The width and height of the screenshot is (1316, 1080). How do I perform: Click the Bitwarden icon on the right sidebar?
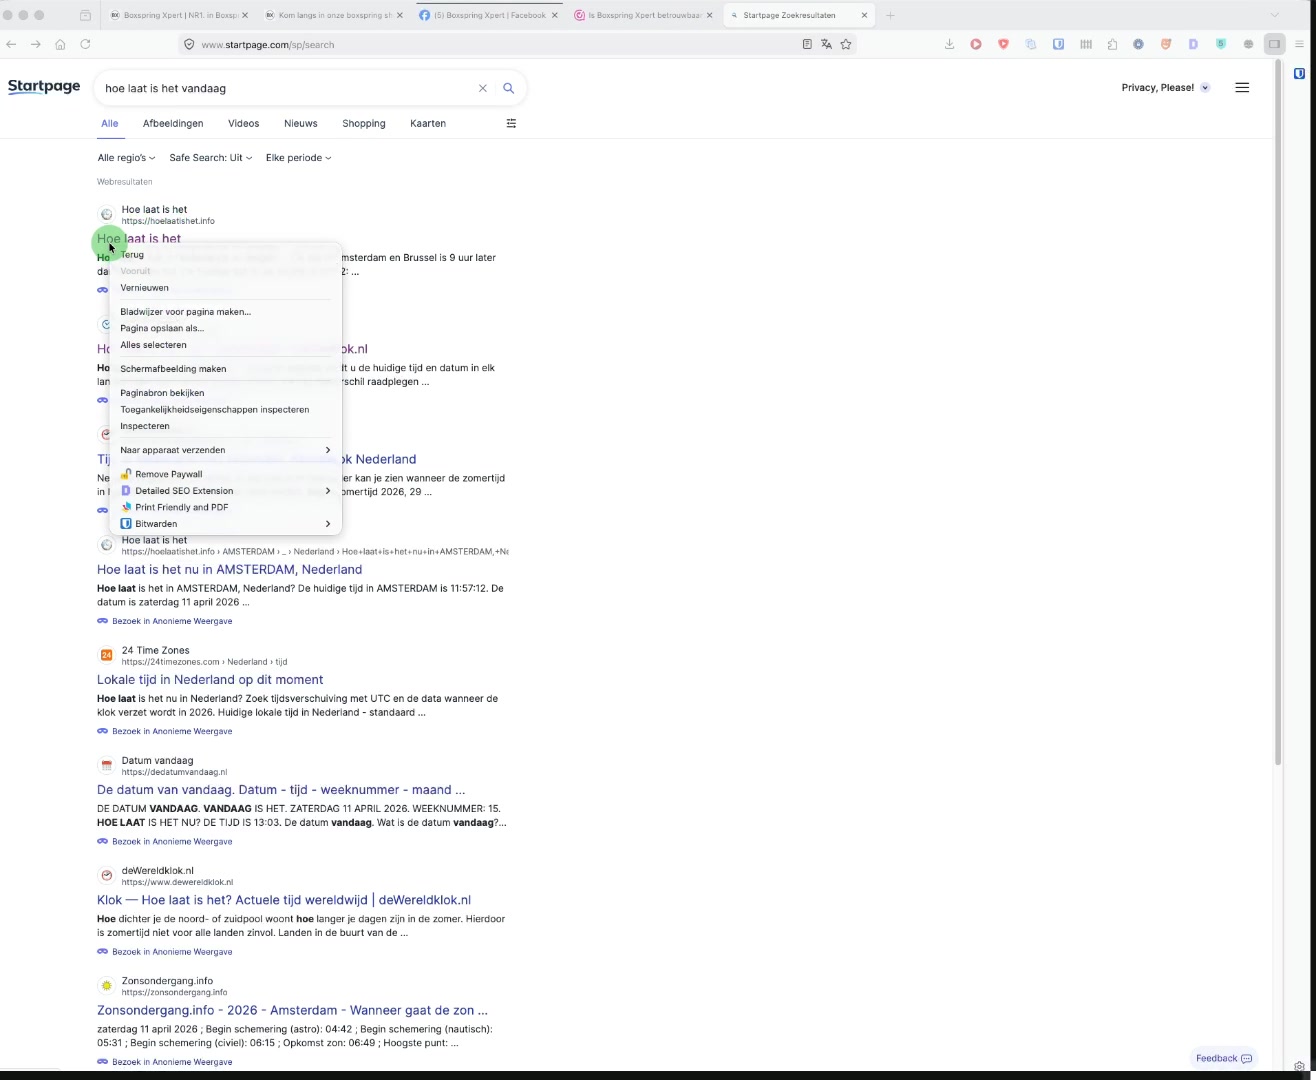[1299, 73]
